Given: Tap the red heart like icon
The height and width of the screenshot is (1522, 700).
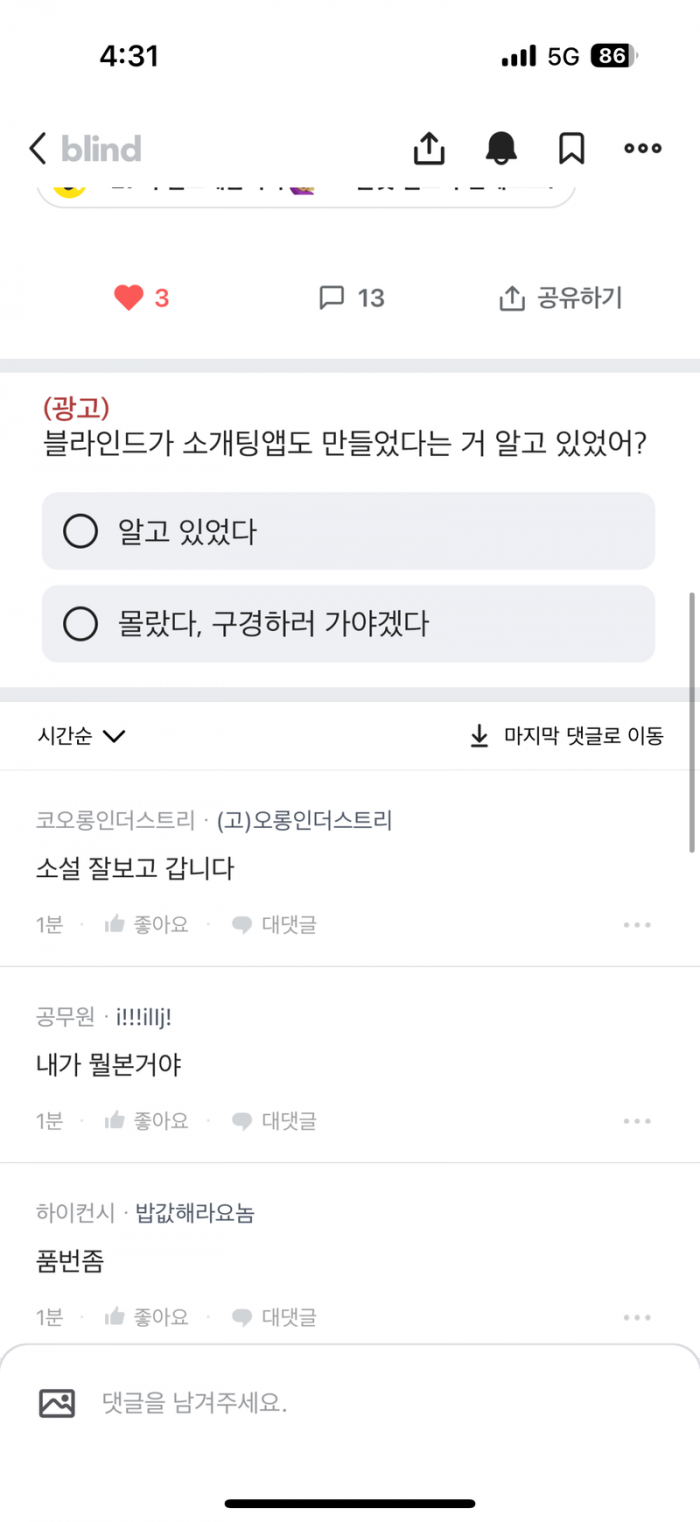Looking at the screenshot, I should 129,298.
